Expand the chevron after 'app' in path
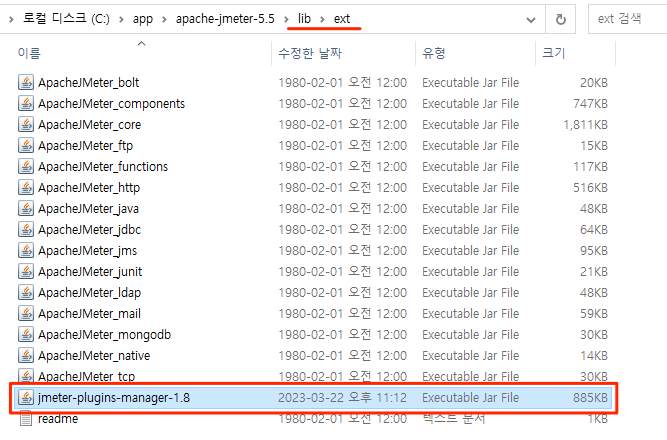Viewport: 667px width, 440px height. click(x=164, y=19)
